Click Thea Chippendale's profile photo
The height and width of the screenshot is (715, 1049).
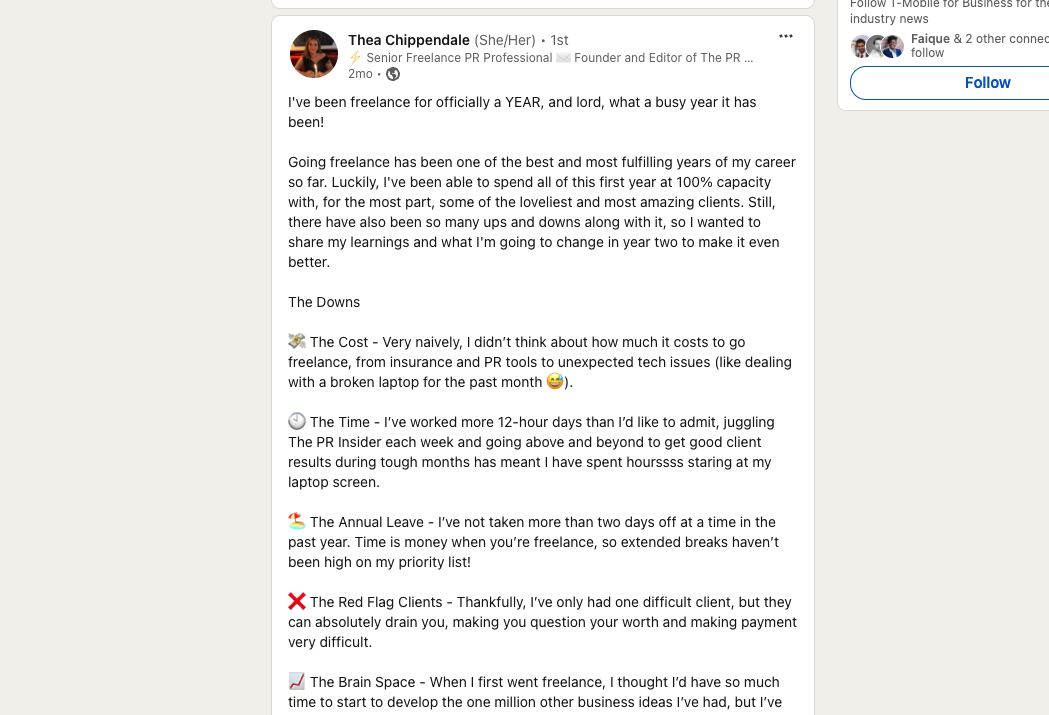click(x=314, y=54)
